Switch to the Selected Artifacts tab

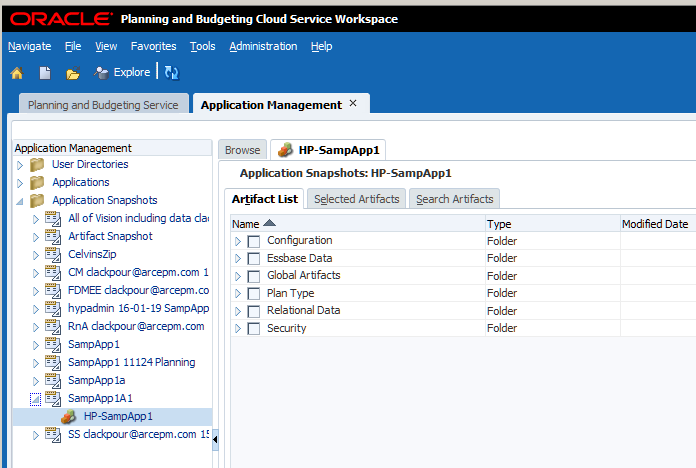(356, 199)
